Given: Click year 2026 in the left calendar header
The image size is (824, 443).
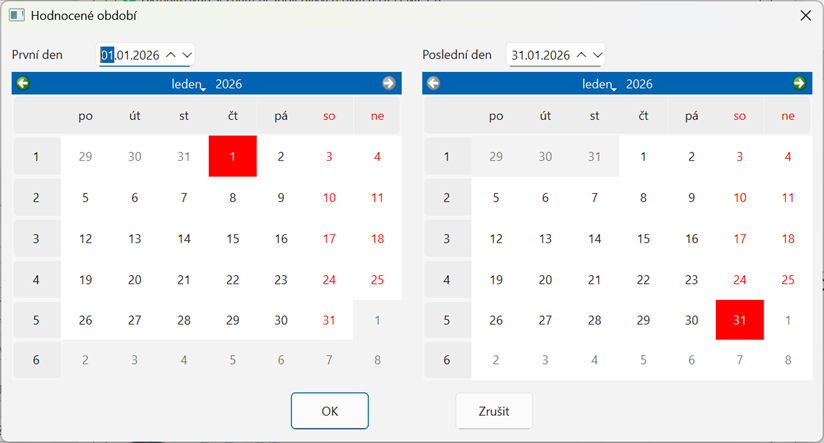Looking at the screenshot, I should [228, 84].
